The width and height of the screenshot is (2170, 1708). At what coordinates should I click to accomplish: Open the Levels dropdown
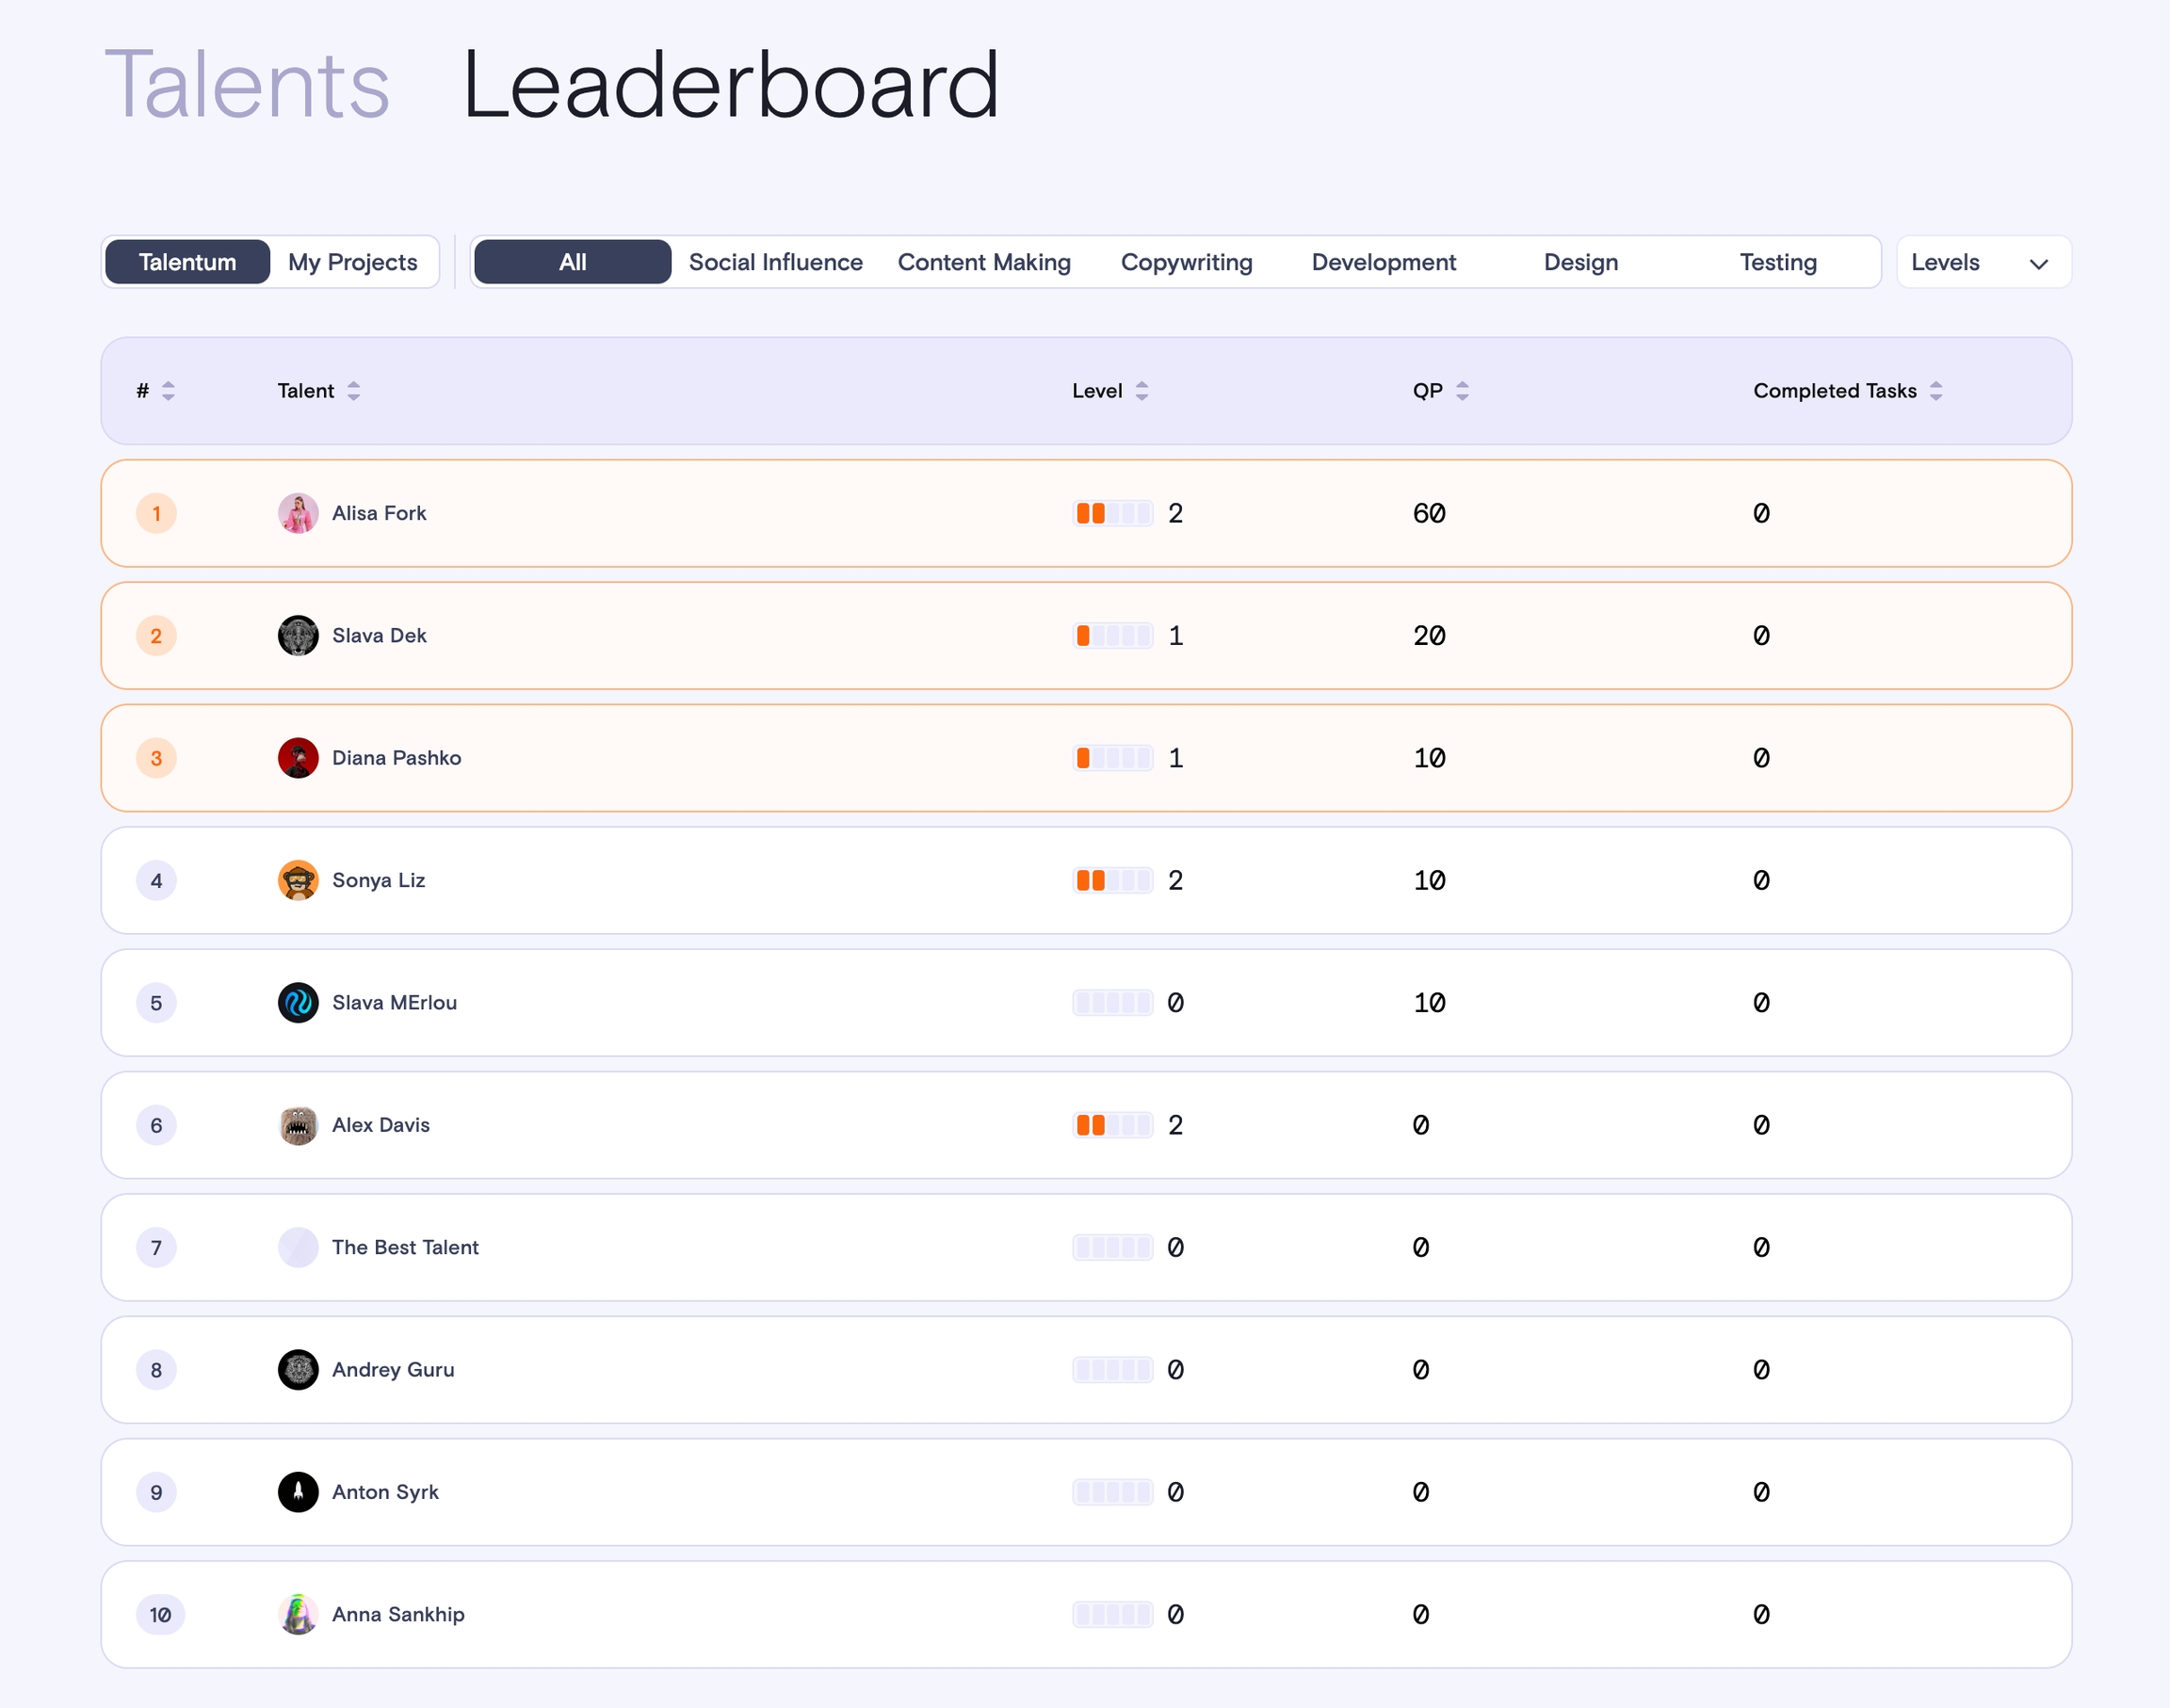point(1982,262)
